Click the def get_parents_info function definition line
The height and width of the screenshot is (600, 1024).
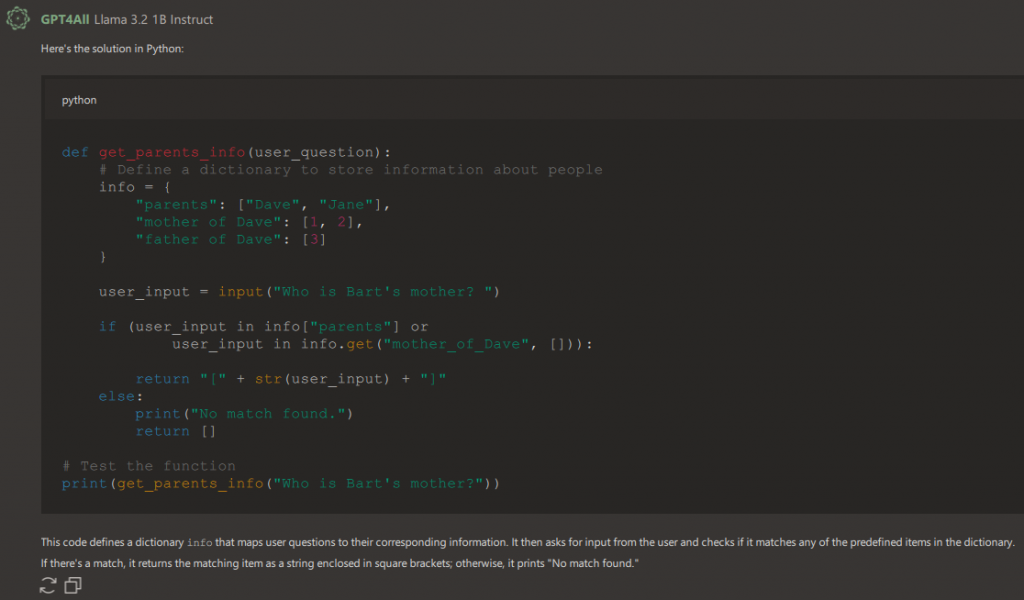click(226, 152)
